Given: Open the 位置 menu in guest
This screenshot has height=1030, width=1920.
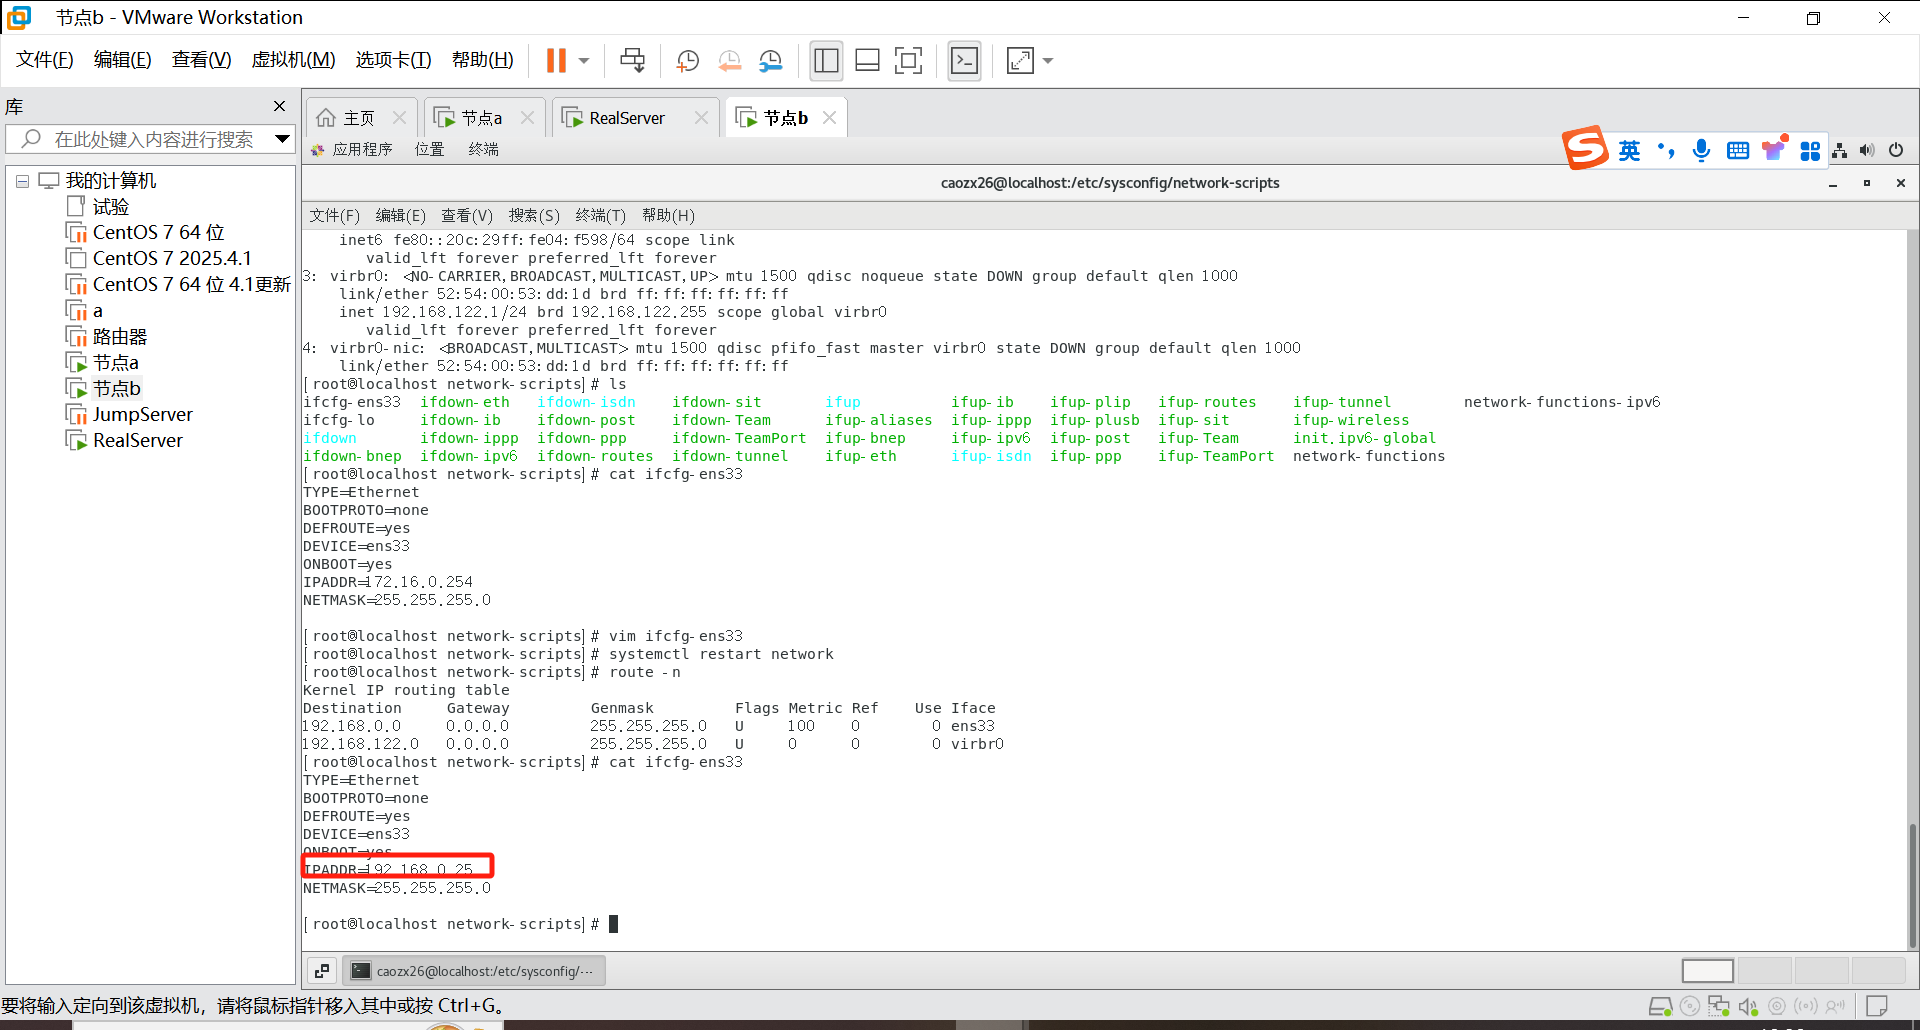Looking at the screenshot, I should pos(430,149).
